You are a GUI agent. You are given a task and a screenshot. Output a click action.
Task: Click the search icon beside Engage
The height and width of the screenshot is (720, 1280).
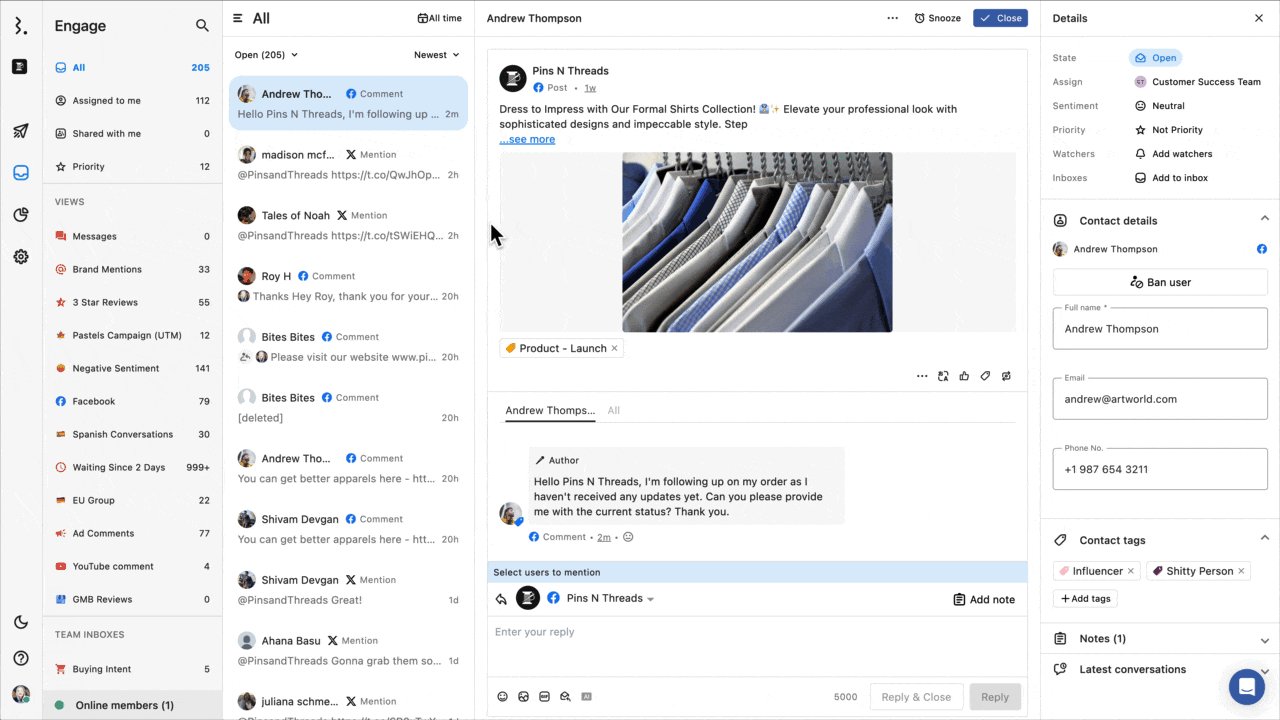click(202, 26)
